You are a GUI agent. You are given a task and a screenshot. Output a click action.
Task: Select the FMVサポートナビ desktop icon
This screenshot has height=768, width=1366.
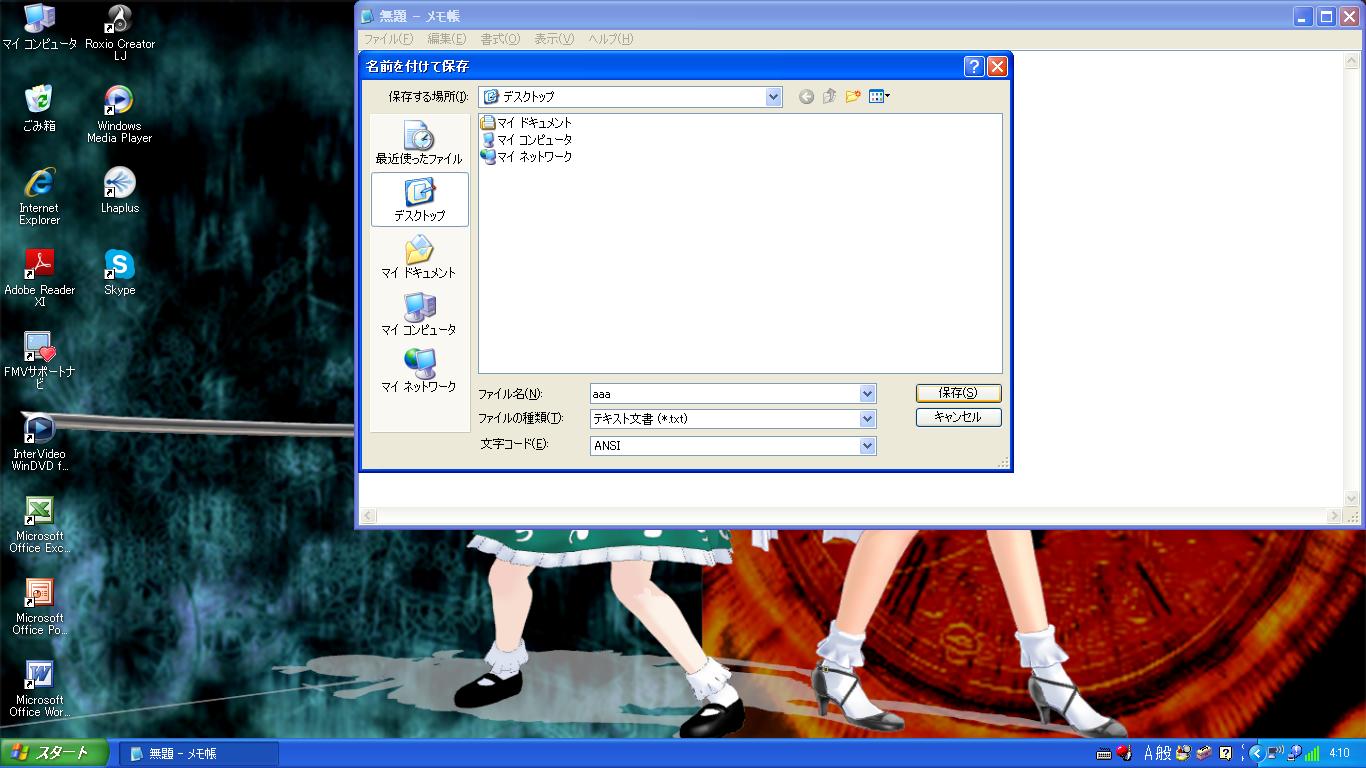(39, 360)
